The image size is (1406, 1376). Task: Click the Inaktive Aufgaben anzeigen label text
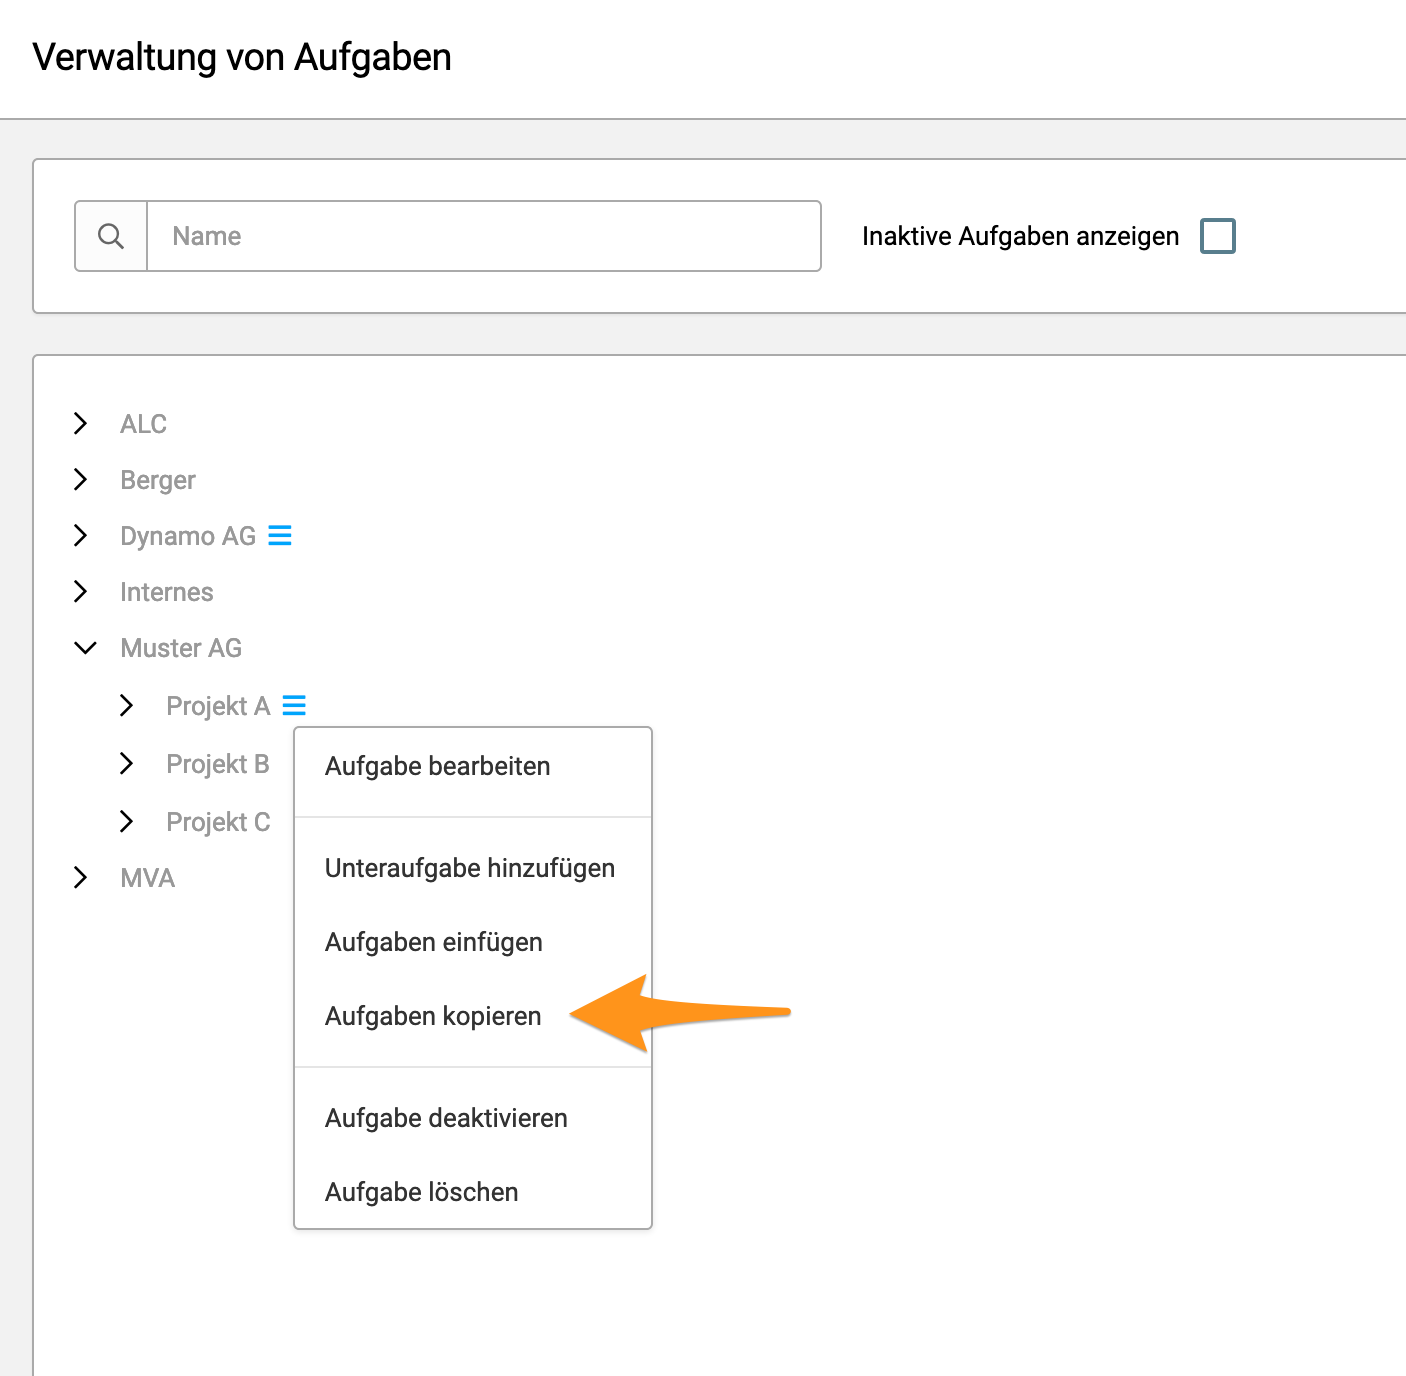tap(1021, 236)
